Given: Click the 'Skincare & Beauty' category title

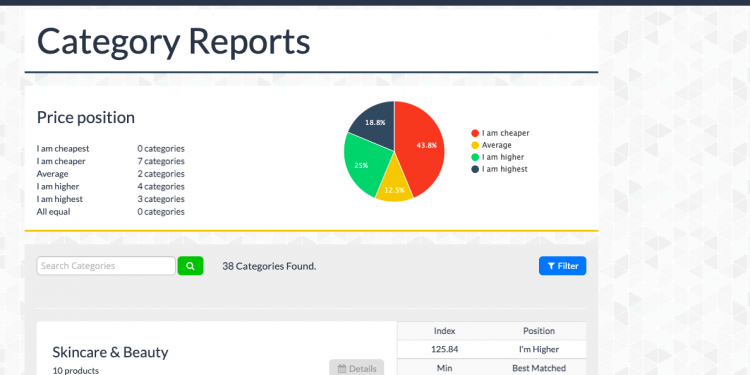Looking at the screenshot, I should 110,353.
